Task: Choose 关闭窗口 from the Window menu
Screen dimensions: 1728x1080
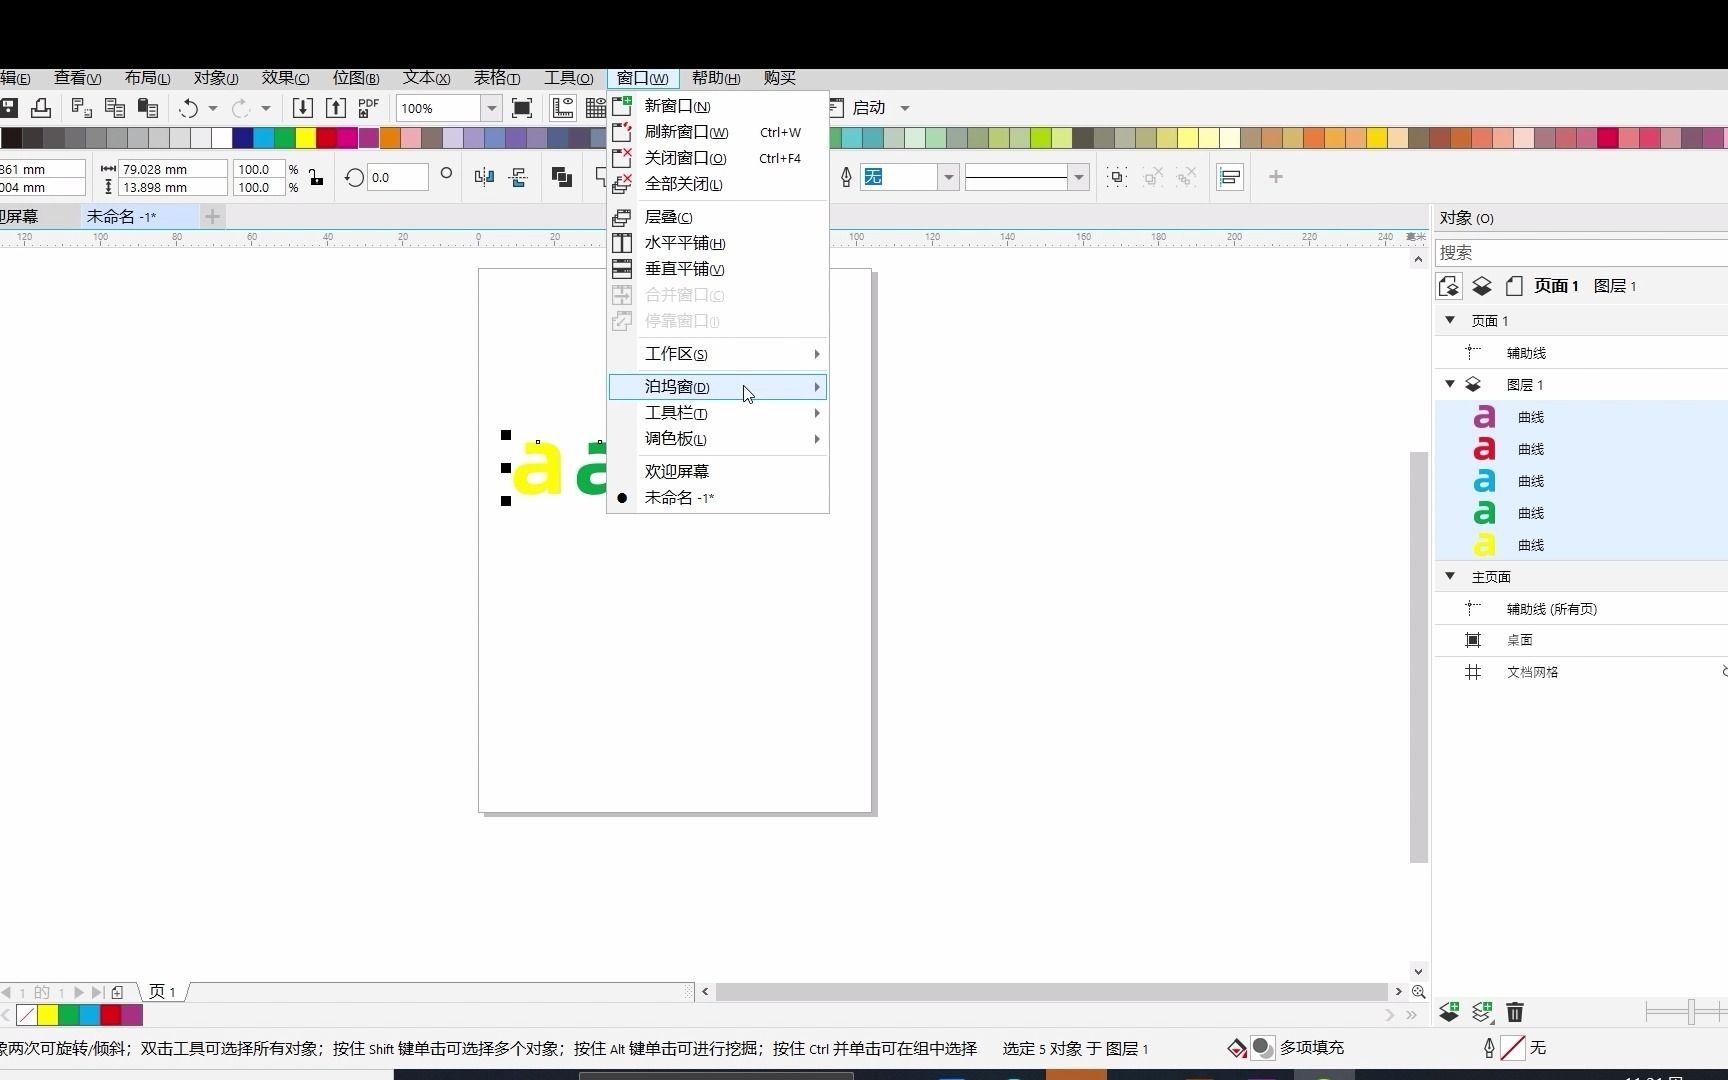Action: pos(718,158)
